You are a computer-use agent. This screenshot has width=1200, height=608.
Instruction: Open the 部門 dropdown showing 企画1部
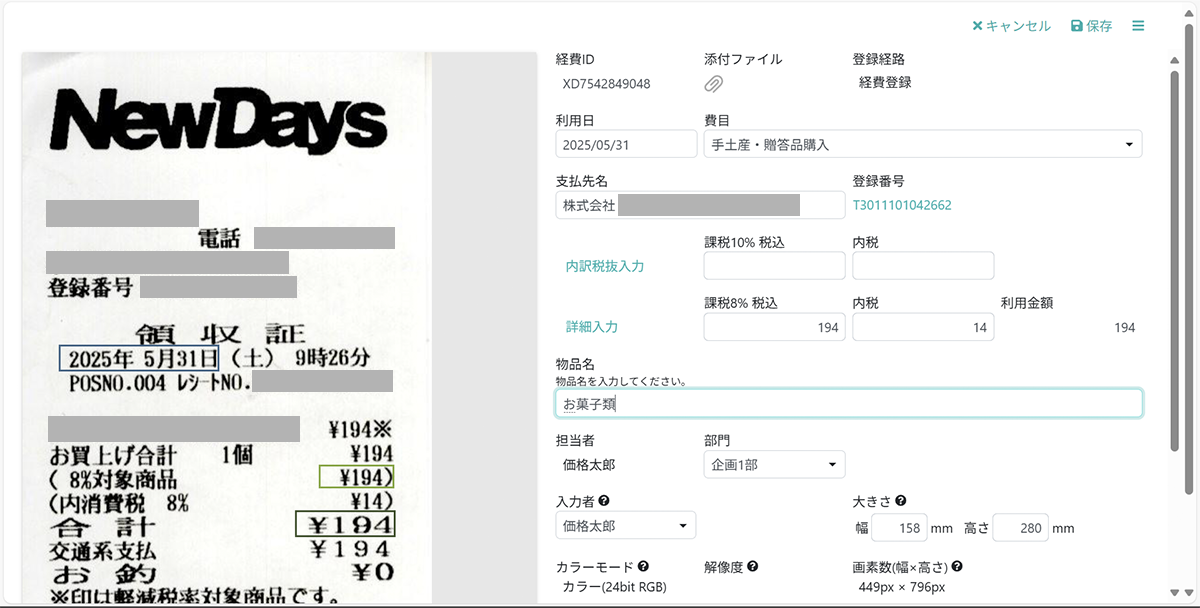775,464
